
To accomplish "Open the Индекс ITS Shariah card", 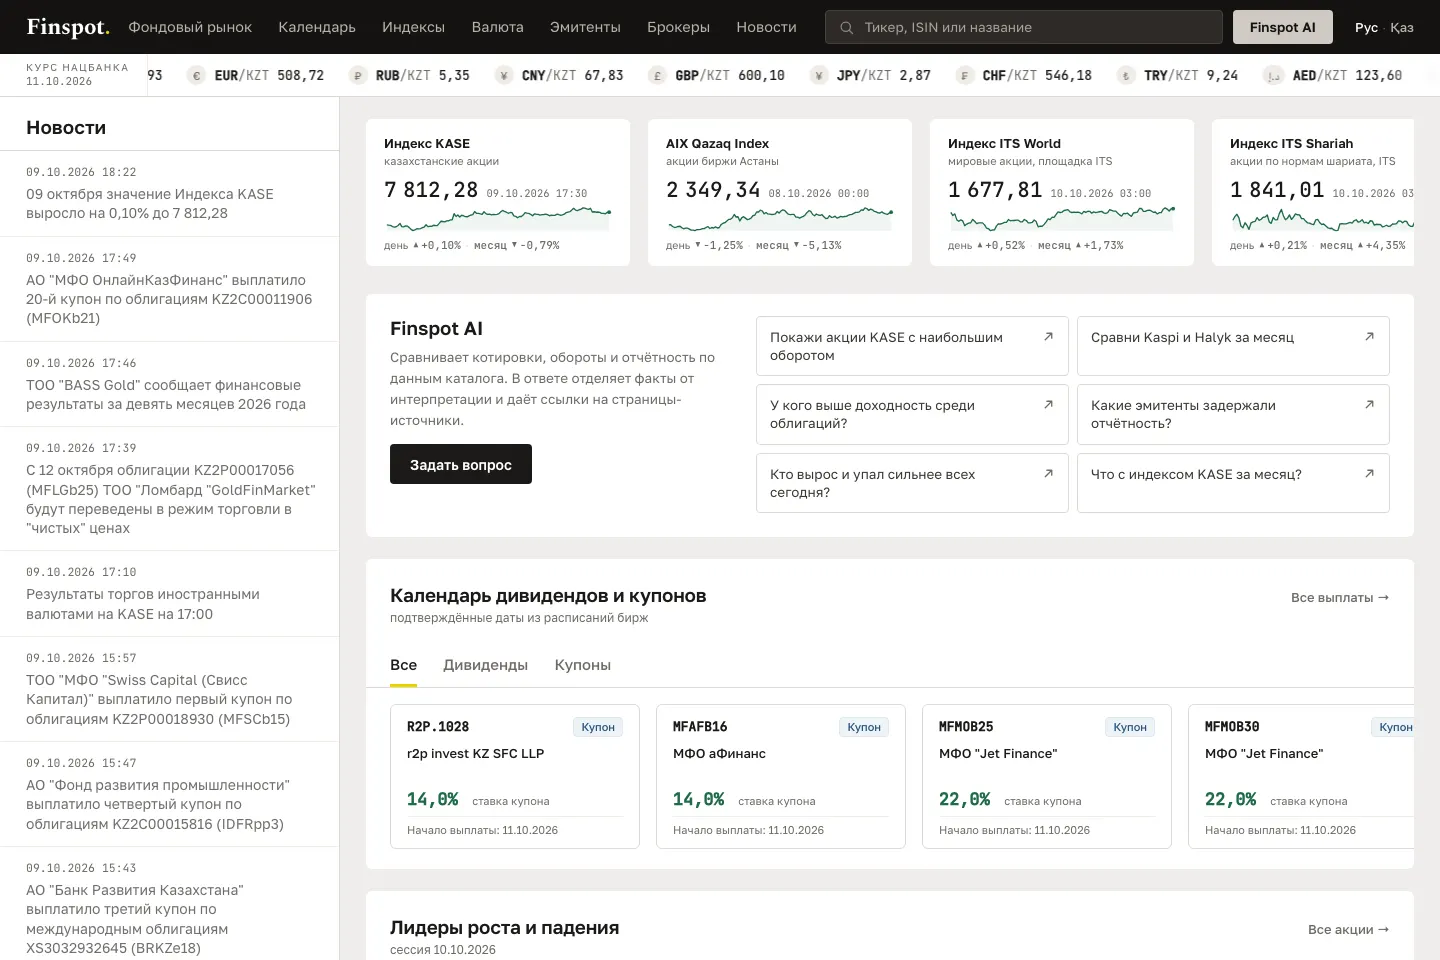I will (1313, 192).
